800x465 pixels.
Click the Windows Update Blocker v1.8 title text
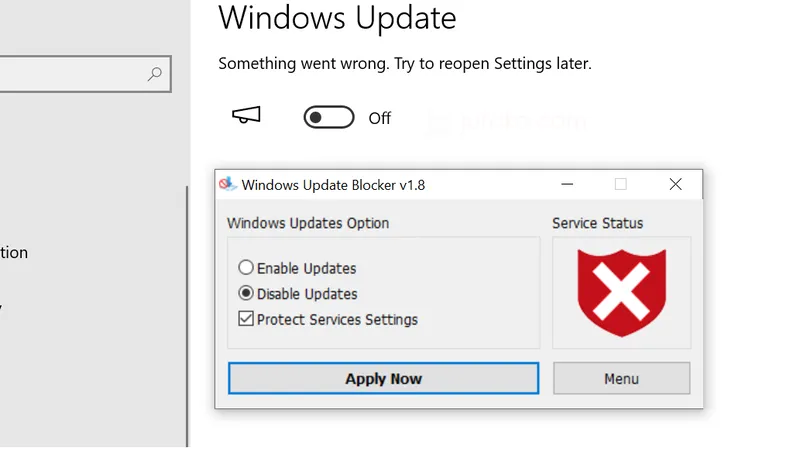coord(334,184)
